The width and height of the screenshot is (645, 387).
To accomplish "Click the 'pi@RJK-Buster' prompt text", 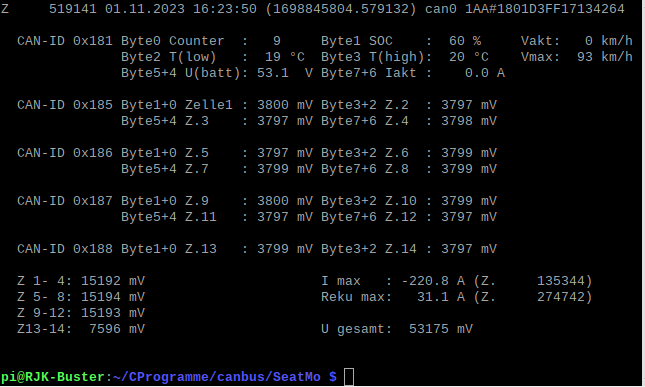I will pos(53,377).
